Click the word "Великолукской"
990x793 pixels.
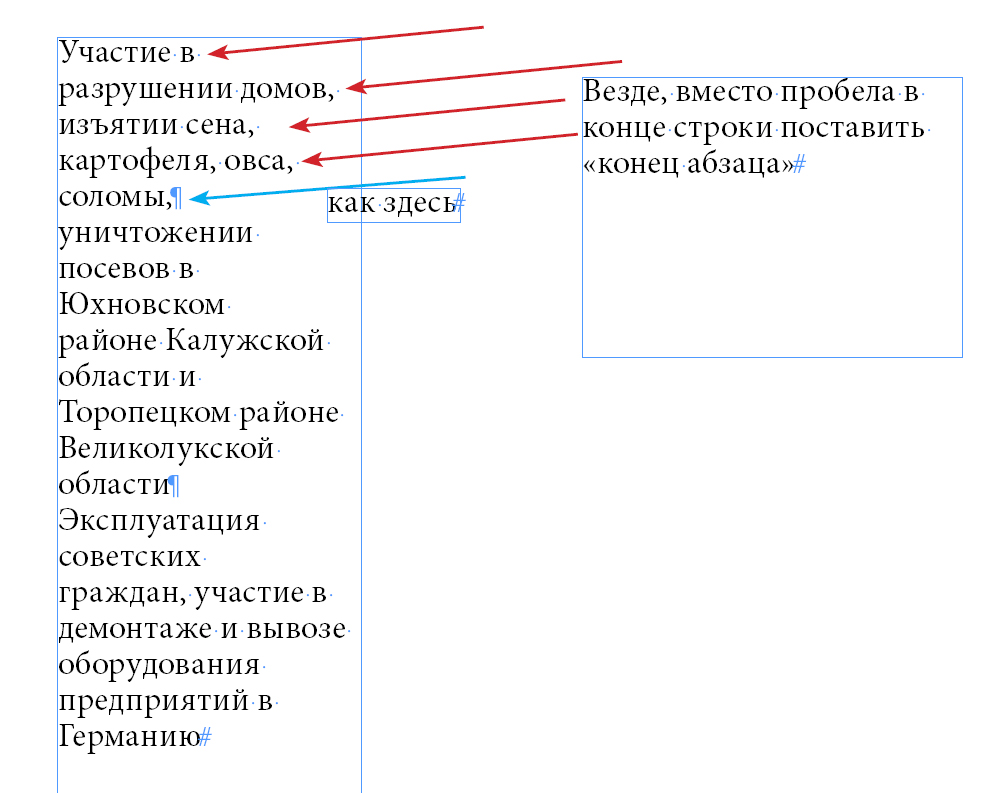coord(166,449)
